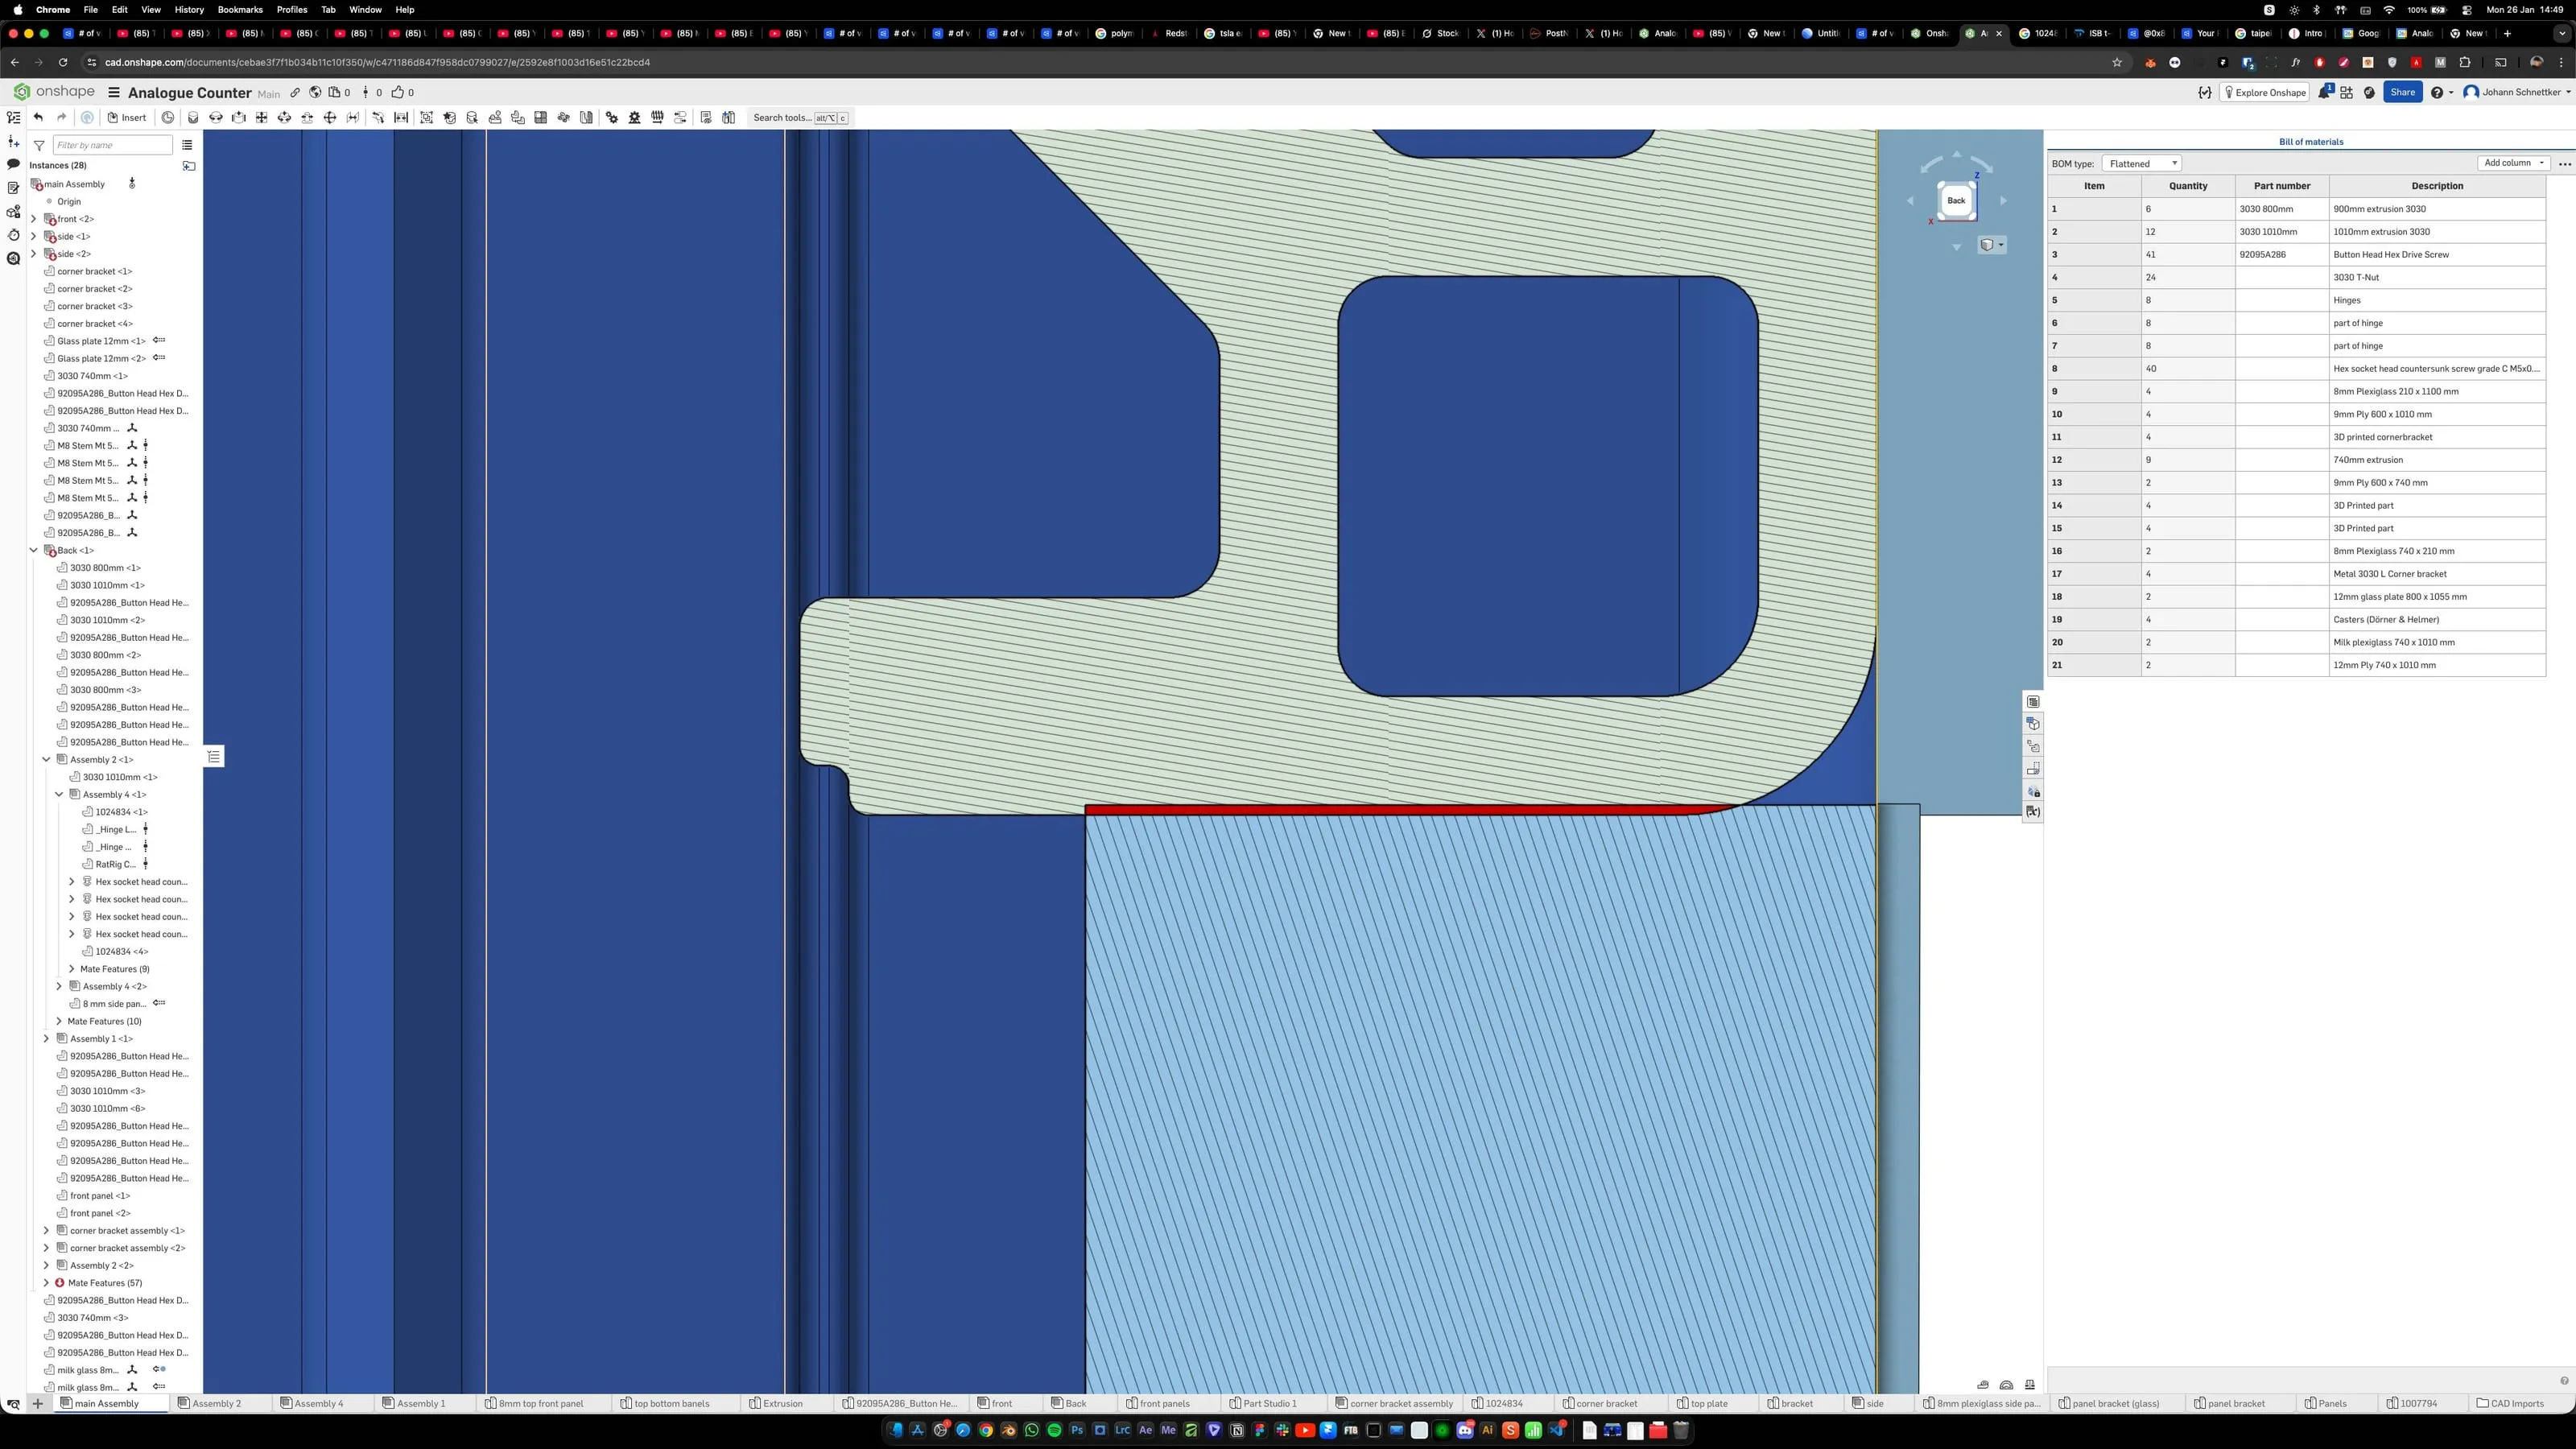The height and width of the screenshot is (1449, 2576).
Task: Expand Mate Features (57) group
Action: [x=46, y=1283]
